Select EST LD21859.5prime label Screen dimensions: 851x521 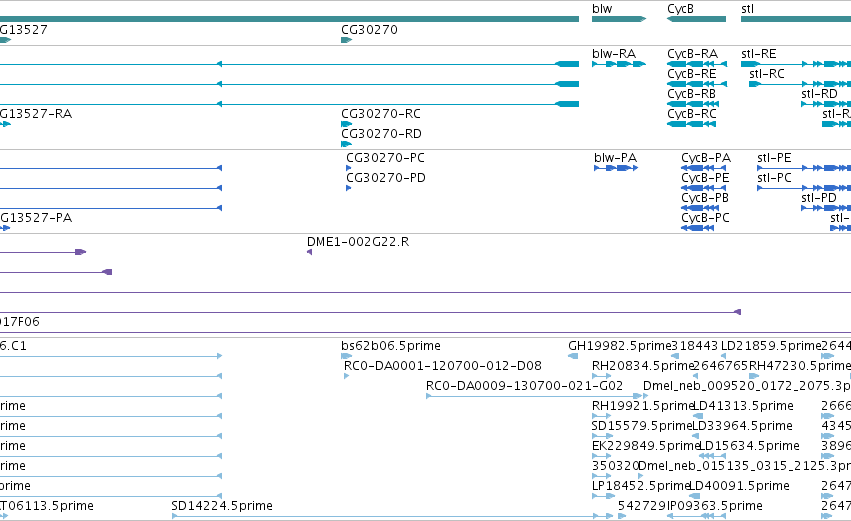pos(771,346)
